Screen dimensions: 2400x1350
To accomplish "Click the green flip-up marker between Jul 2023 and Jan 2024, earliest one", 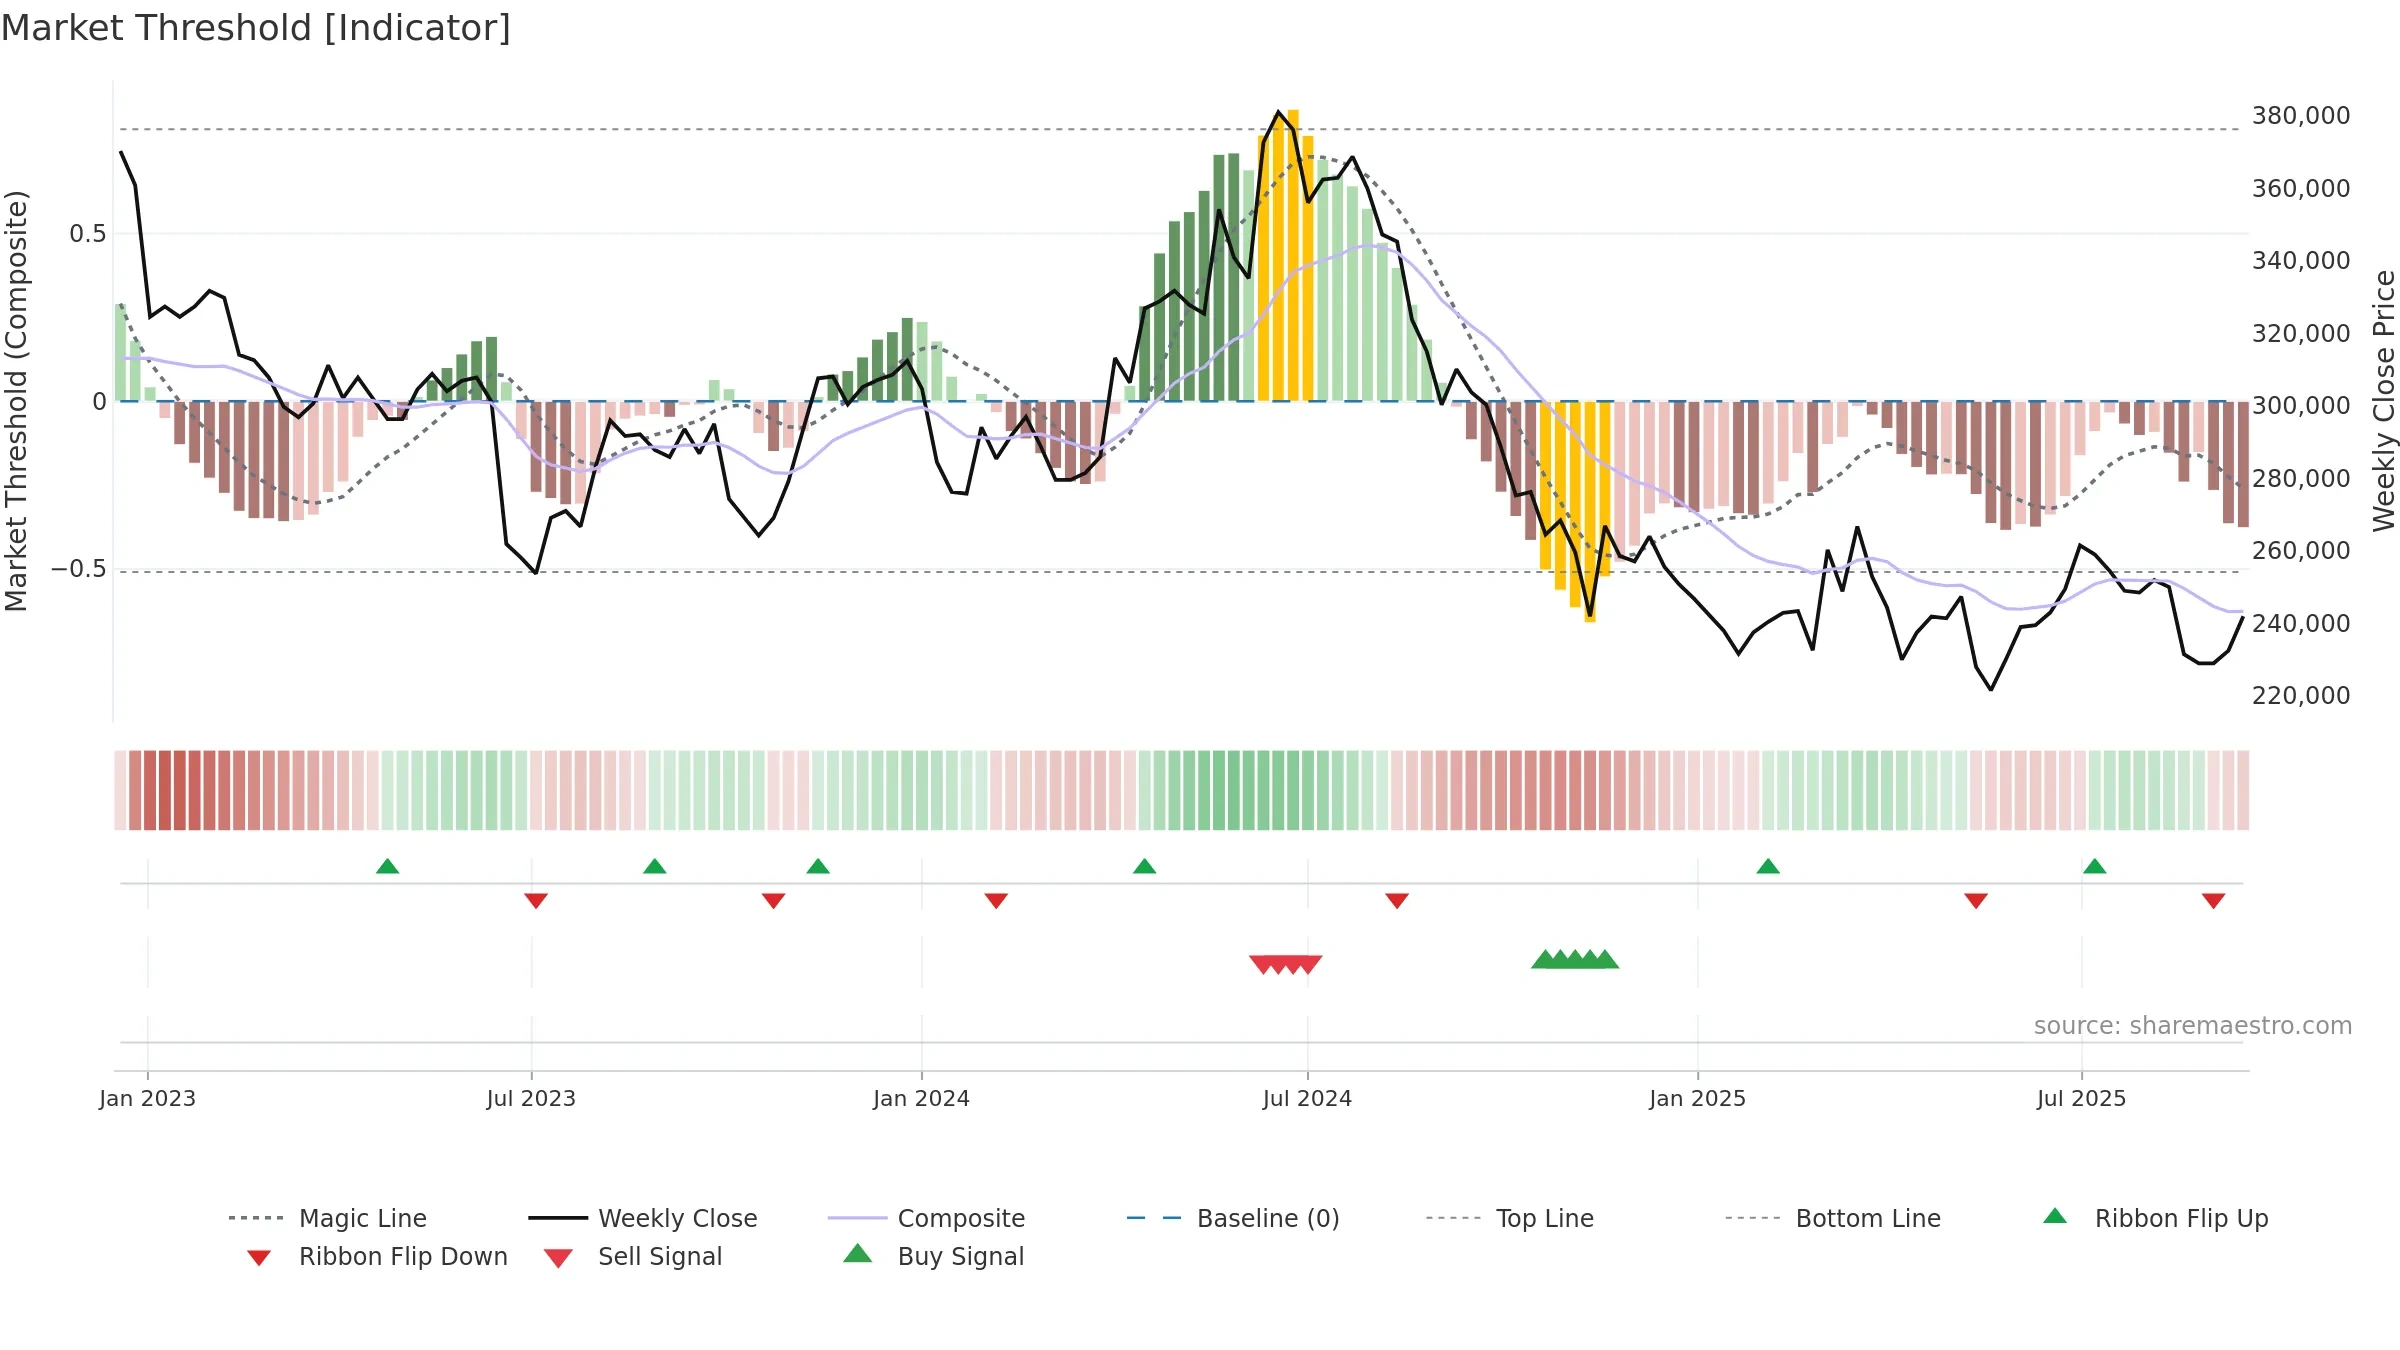I will tap(655, 866).
